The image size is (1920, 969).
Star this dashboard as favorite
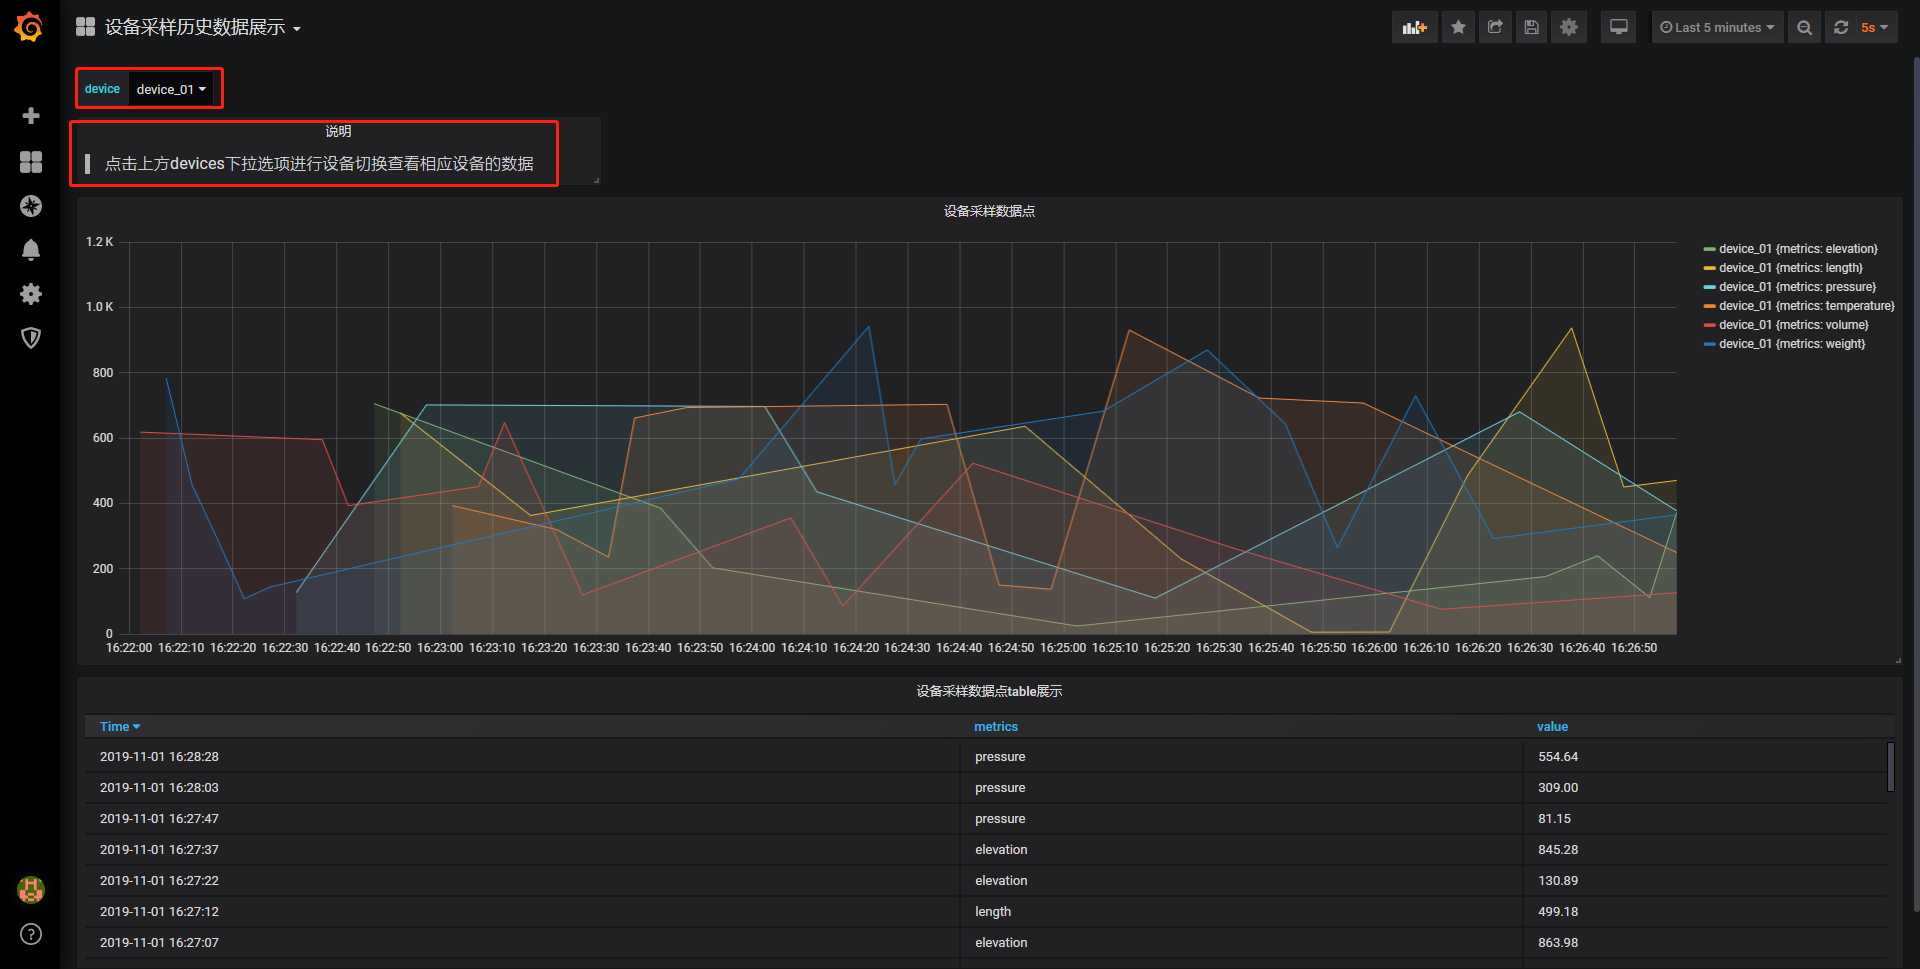[x=1458, y=27]
